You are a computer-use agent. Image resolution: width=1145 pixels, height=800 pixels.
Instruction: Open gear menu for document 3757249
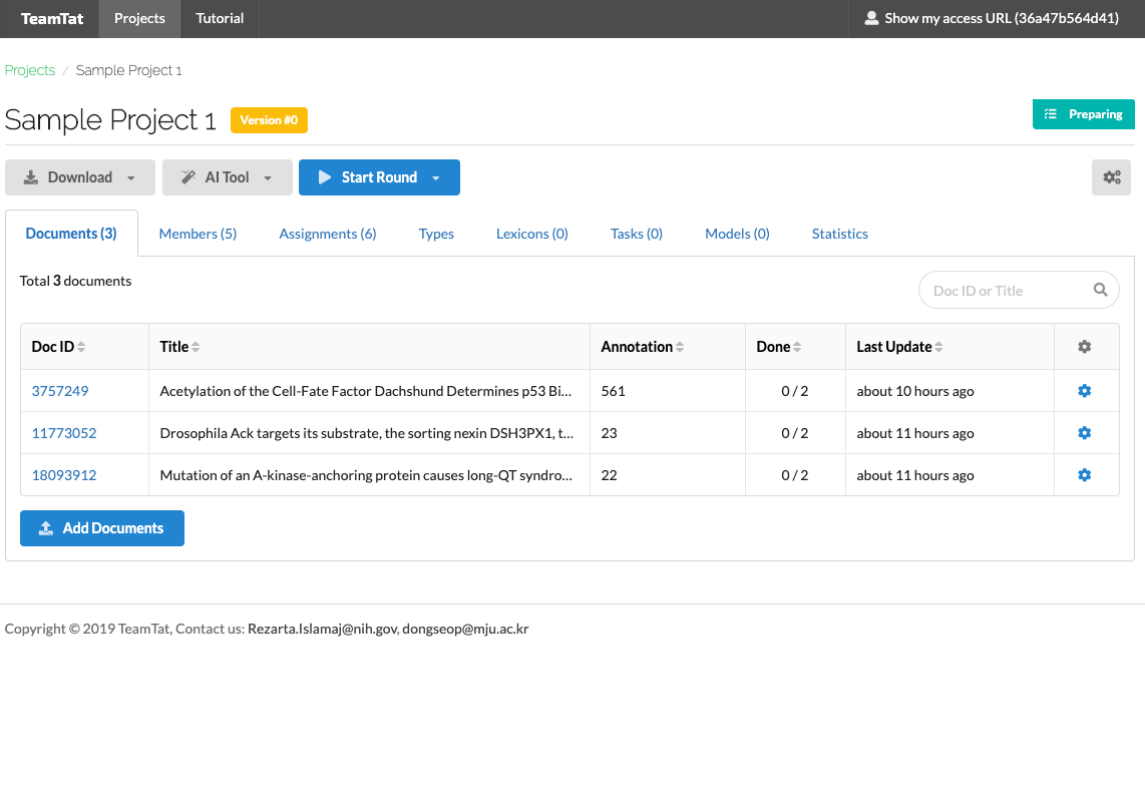(1084, 391)
